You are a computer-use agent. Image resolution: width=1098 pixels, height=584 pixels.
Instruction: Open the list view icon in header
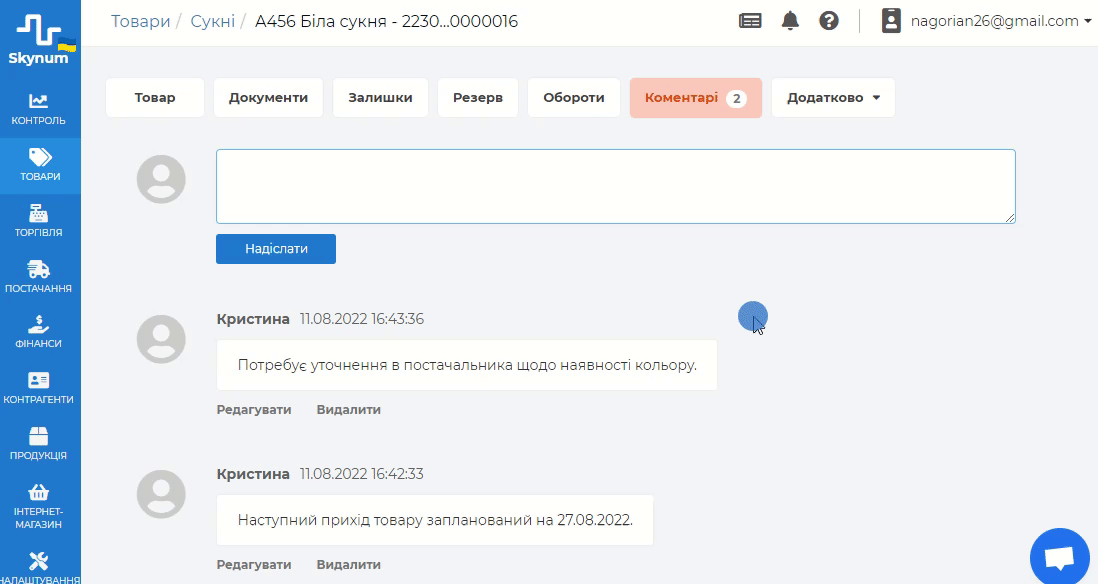pyautogui.click(x=750, y=21)
